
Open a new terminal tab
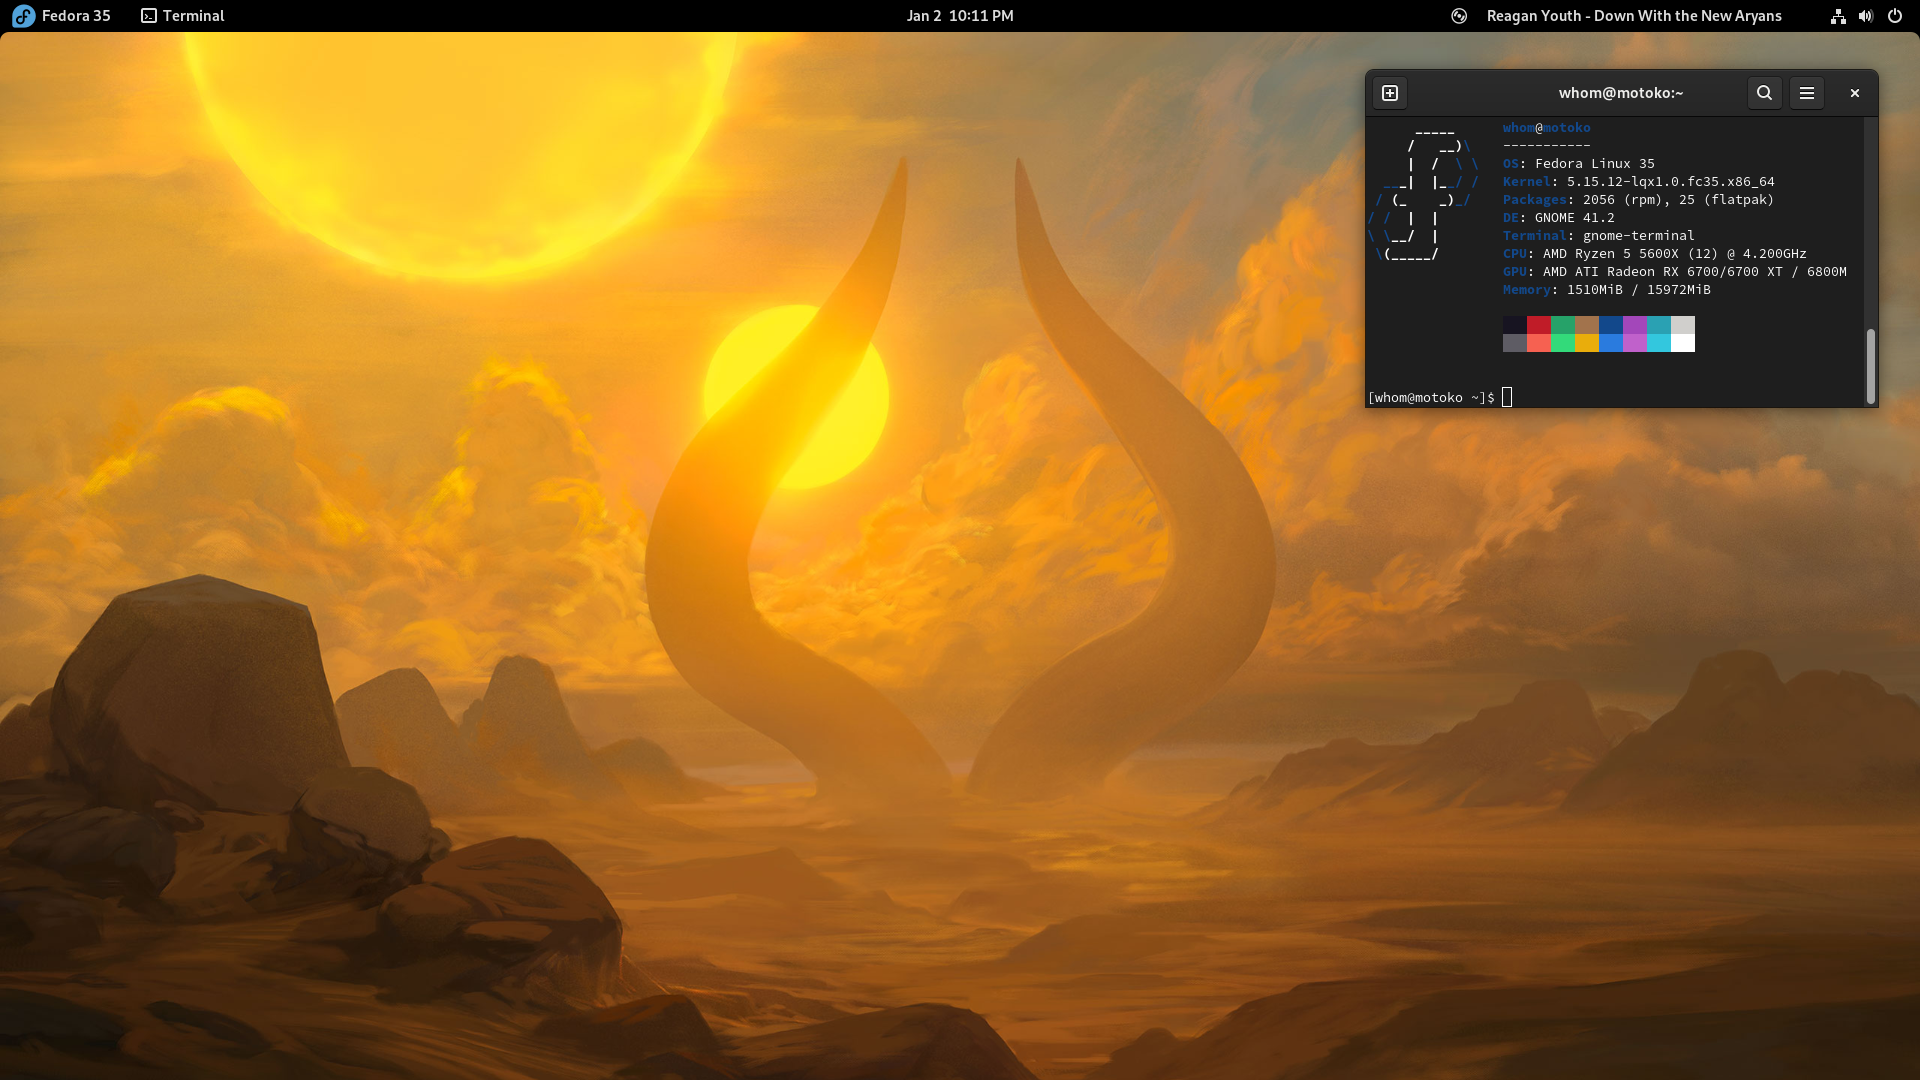click(1390, 93)
